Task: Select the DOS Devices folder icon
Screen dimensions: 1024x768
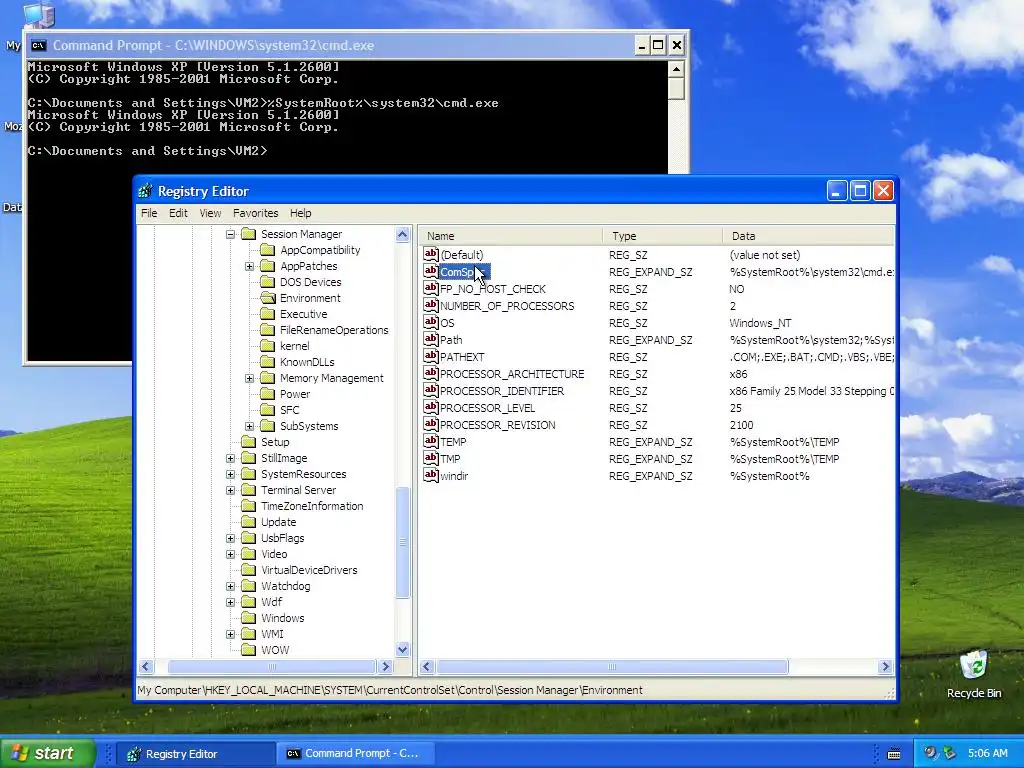Action: [267, 281]
